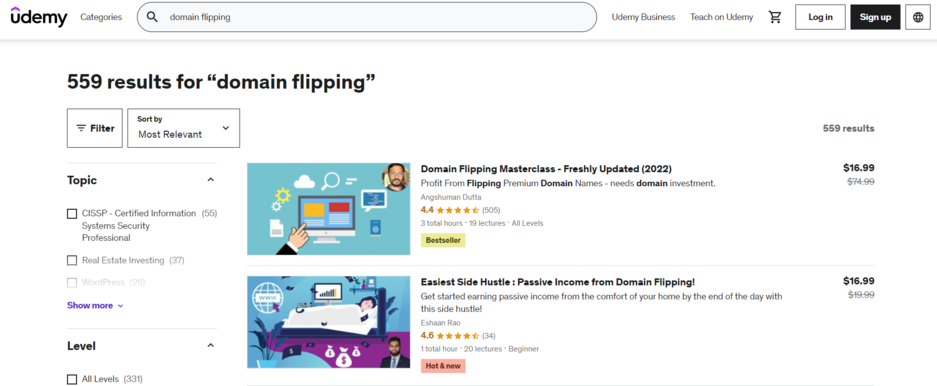The image size is (937, 386).
Task: Open the language globe icon
Action: [x=918, y=17]
